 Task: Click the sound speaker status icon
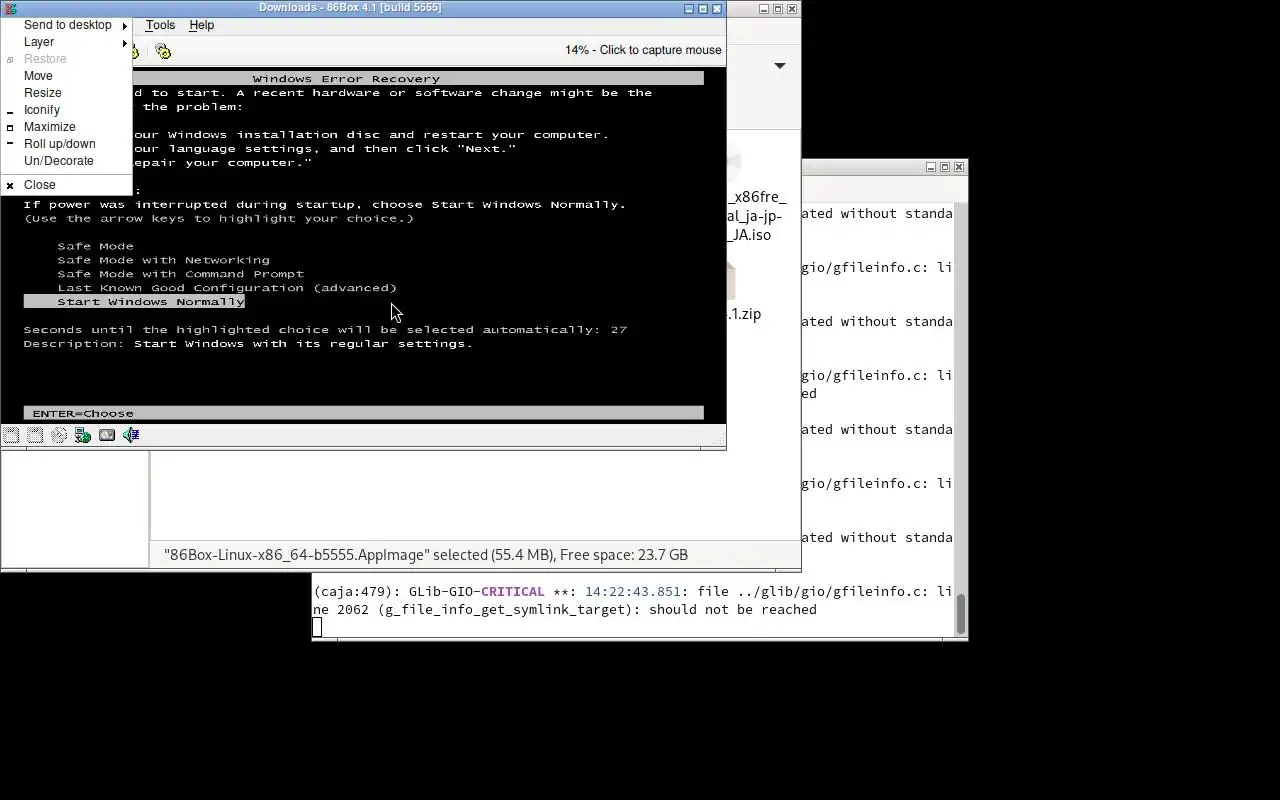[131, 435]
